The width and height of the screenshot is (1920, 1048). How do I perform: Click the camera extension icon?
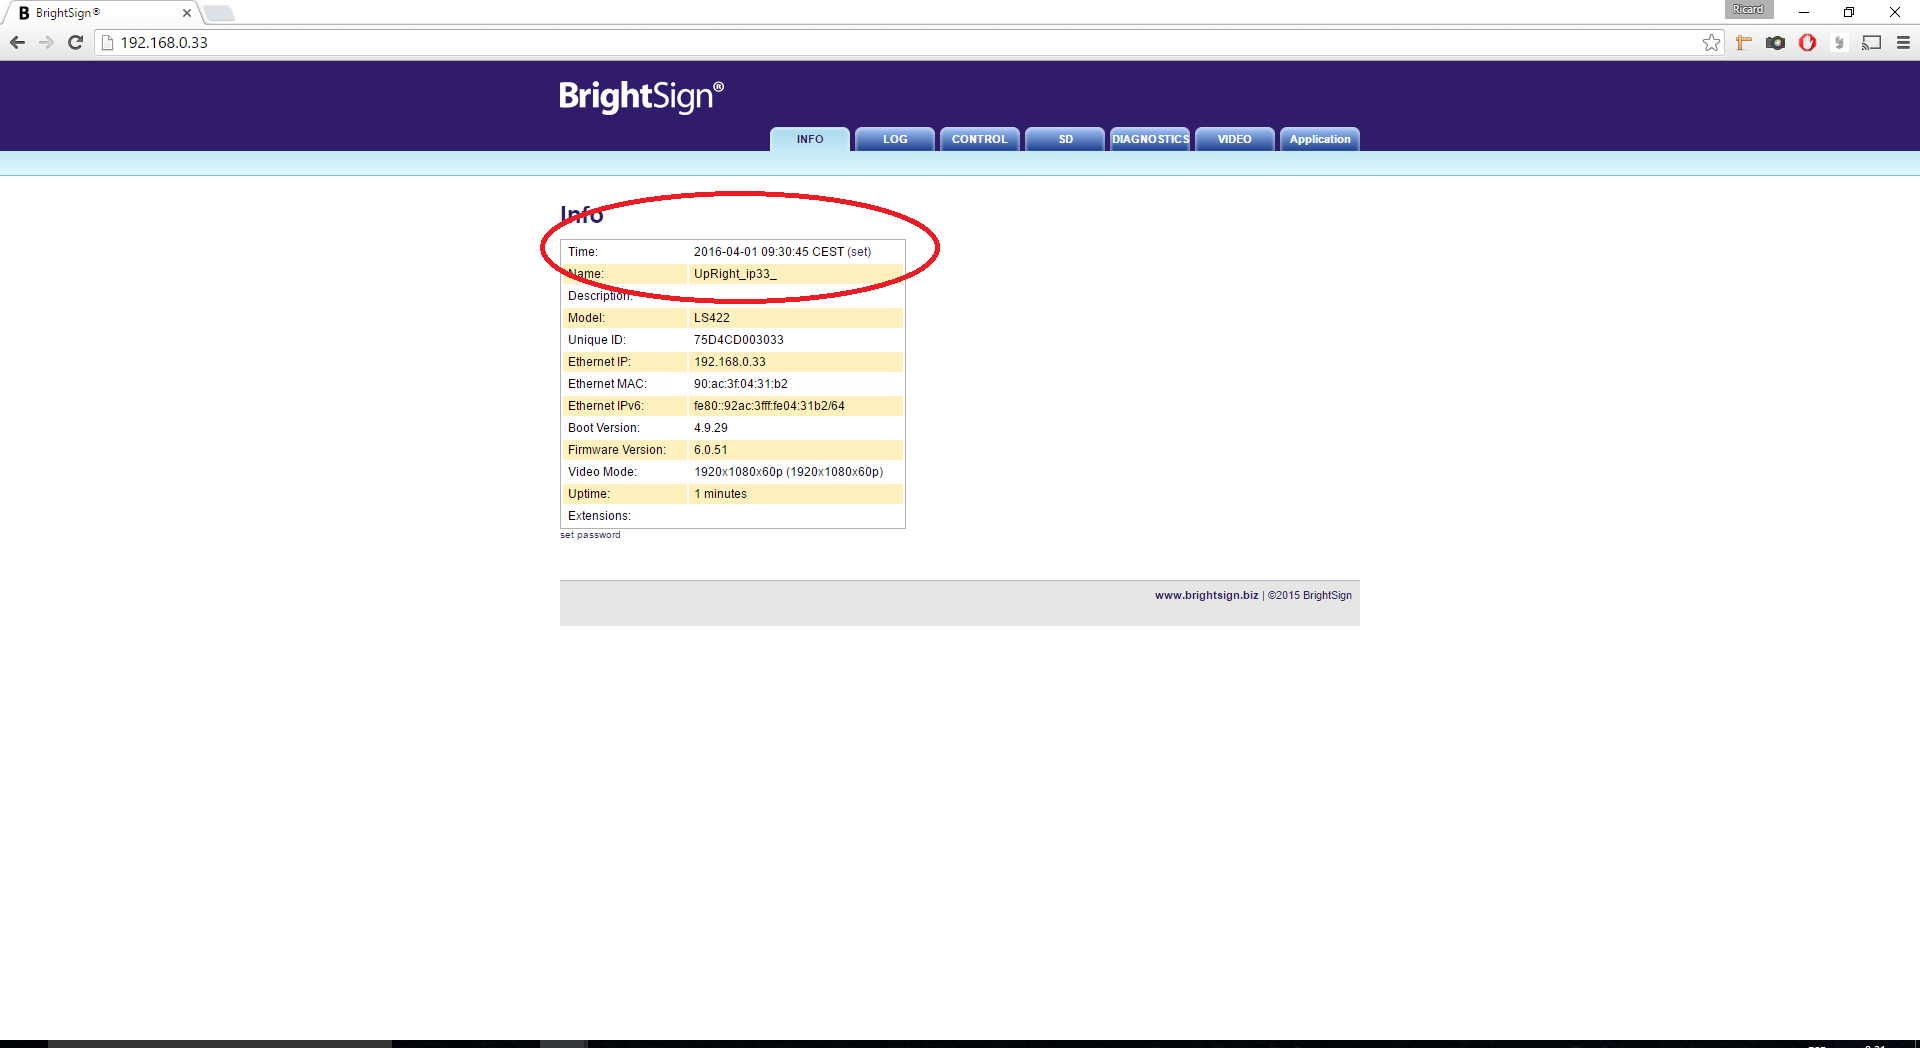click(x=1775, y=42)
